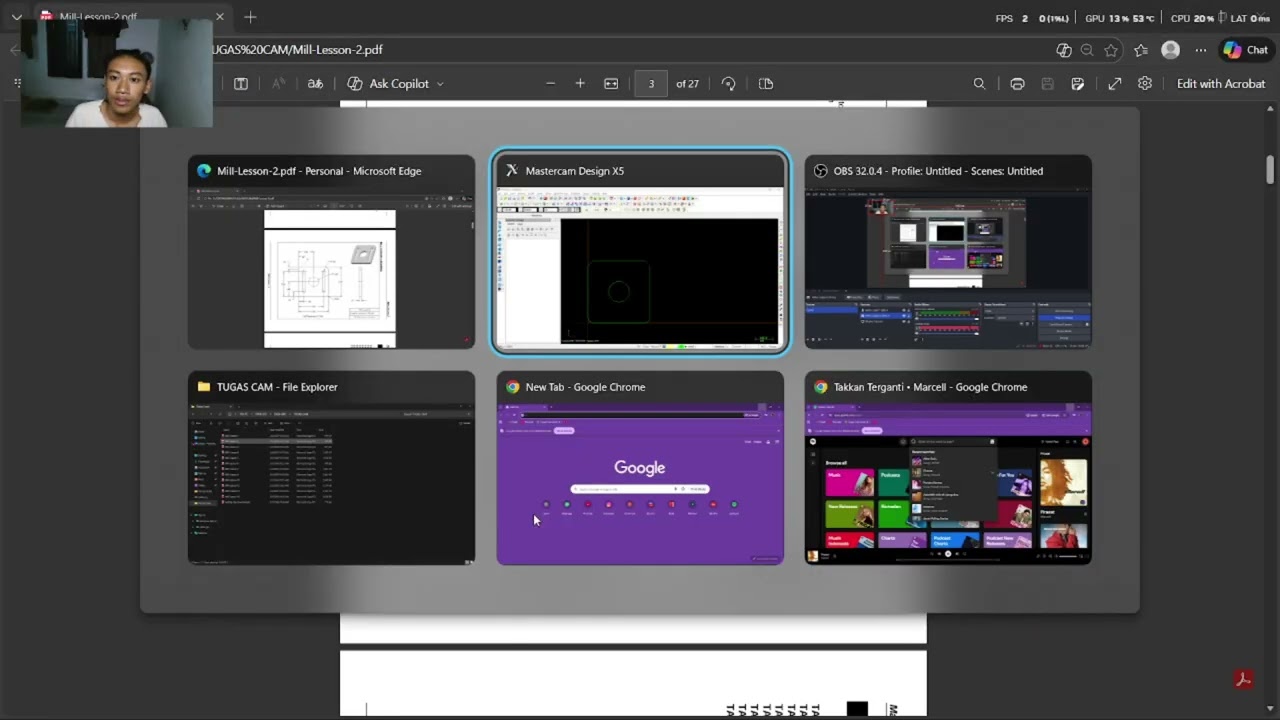Viewport: 1280px width, 720px height.
Task: Open a new Edge tab
Action: point(250,17)
